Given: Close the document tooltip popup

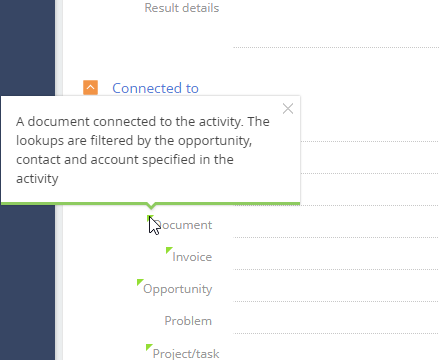Looking at the screenshot, I should point(288,109).
